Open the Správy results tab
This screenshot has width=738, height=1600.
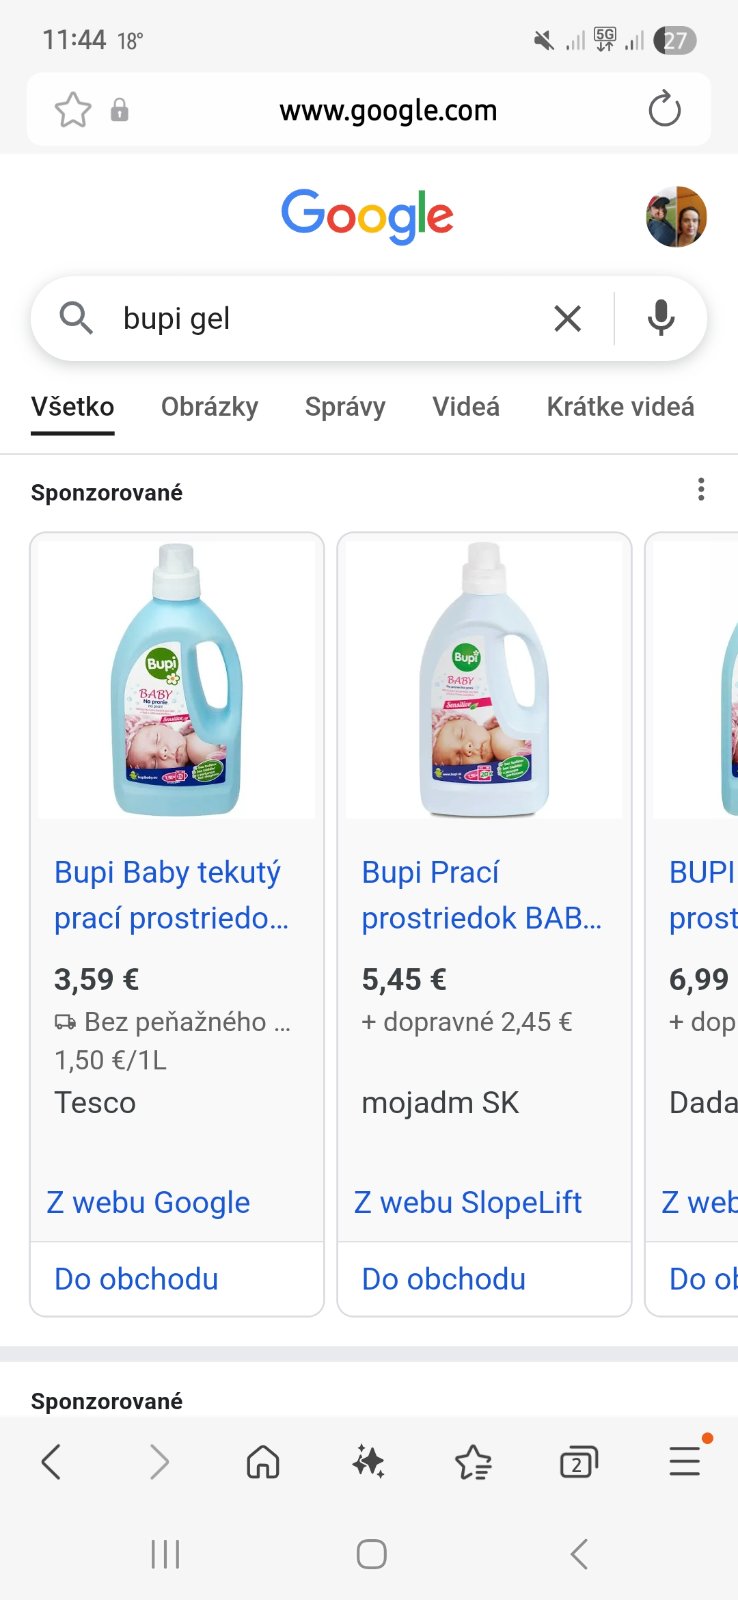coord(345,407)
